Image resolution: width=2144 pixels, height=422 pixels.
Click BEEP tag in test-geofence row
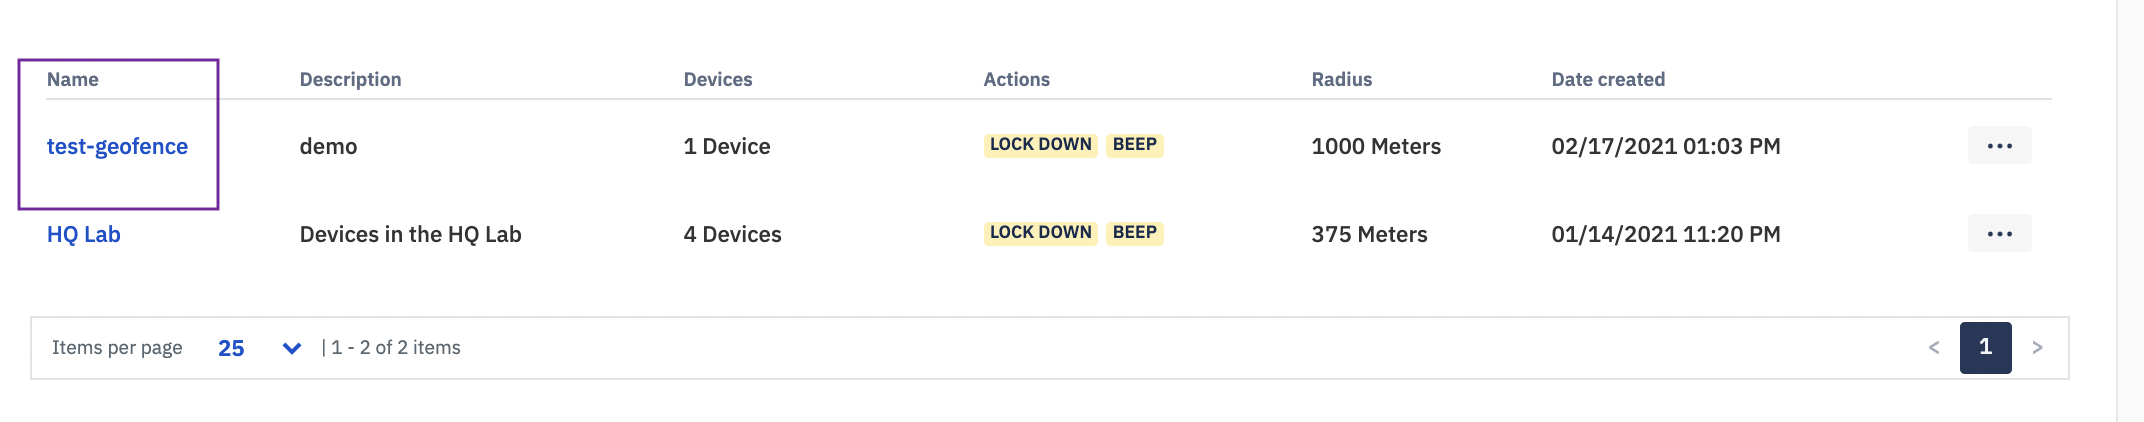tap(1135, 145)
